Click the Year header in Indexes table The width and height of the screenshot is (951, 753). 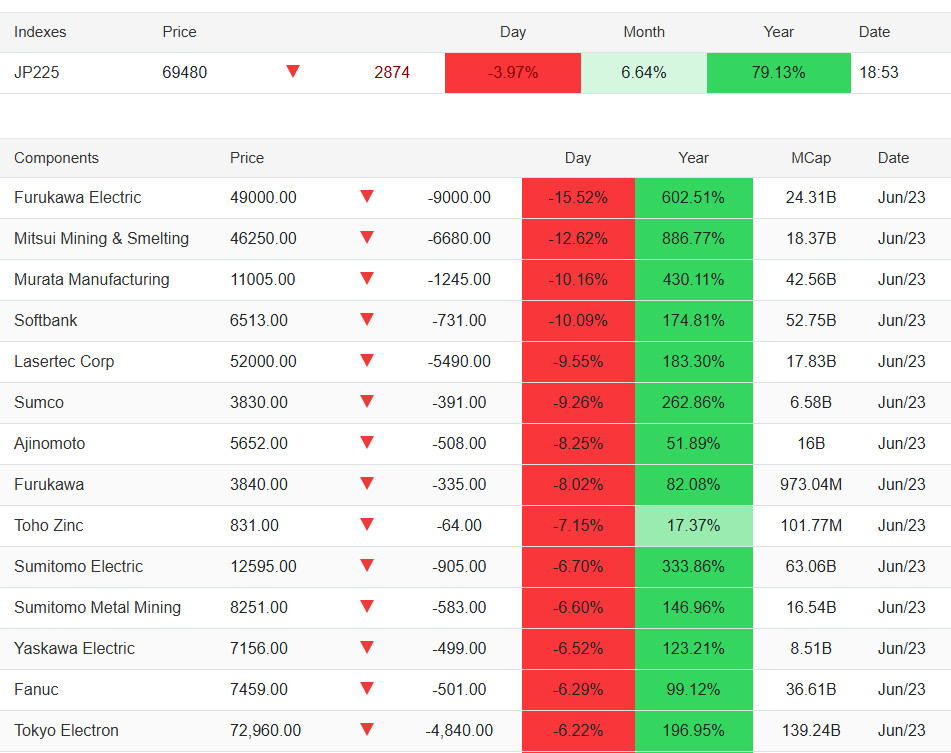click(x=779, y=32)
